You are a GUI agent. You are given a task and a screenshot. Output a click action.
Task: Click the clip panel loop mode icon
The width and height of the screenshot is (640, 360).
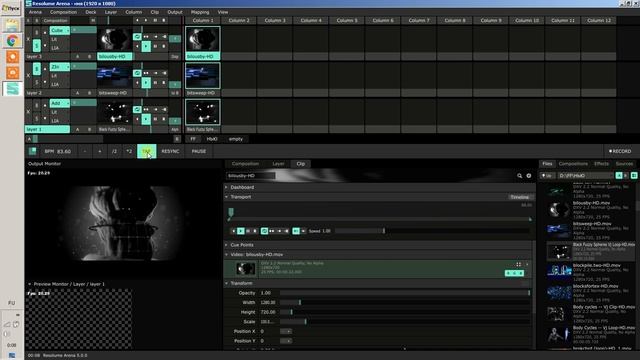264,231
